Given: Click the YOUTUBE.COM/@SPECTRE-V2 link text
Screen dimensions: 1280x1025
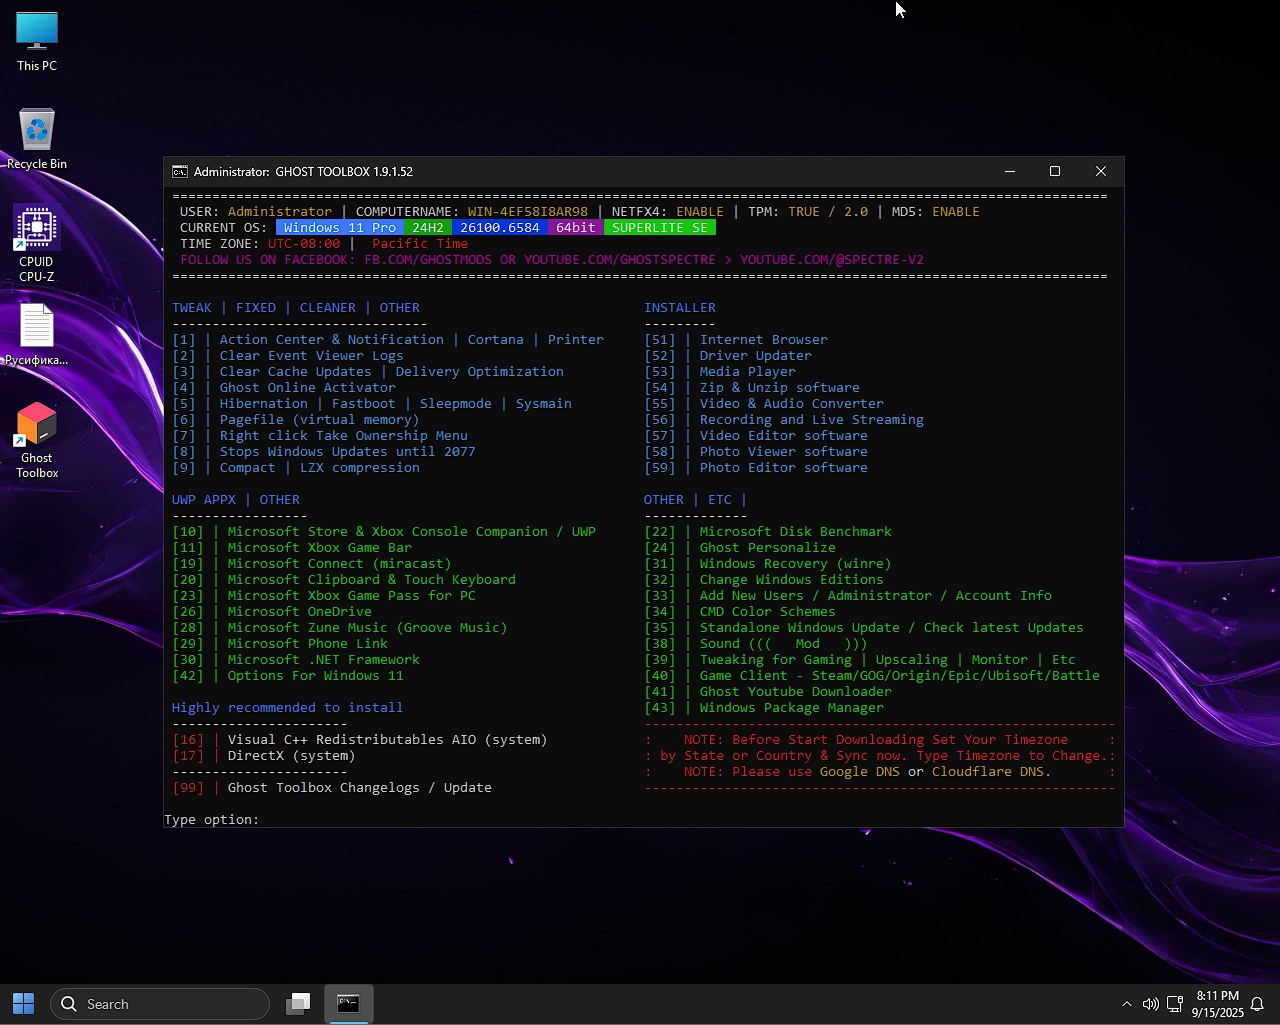Looking at the screenshot, I should 831,259.
